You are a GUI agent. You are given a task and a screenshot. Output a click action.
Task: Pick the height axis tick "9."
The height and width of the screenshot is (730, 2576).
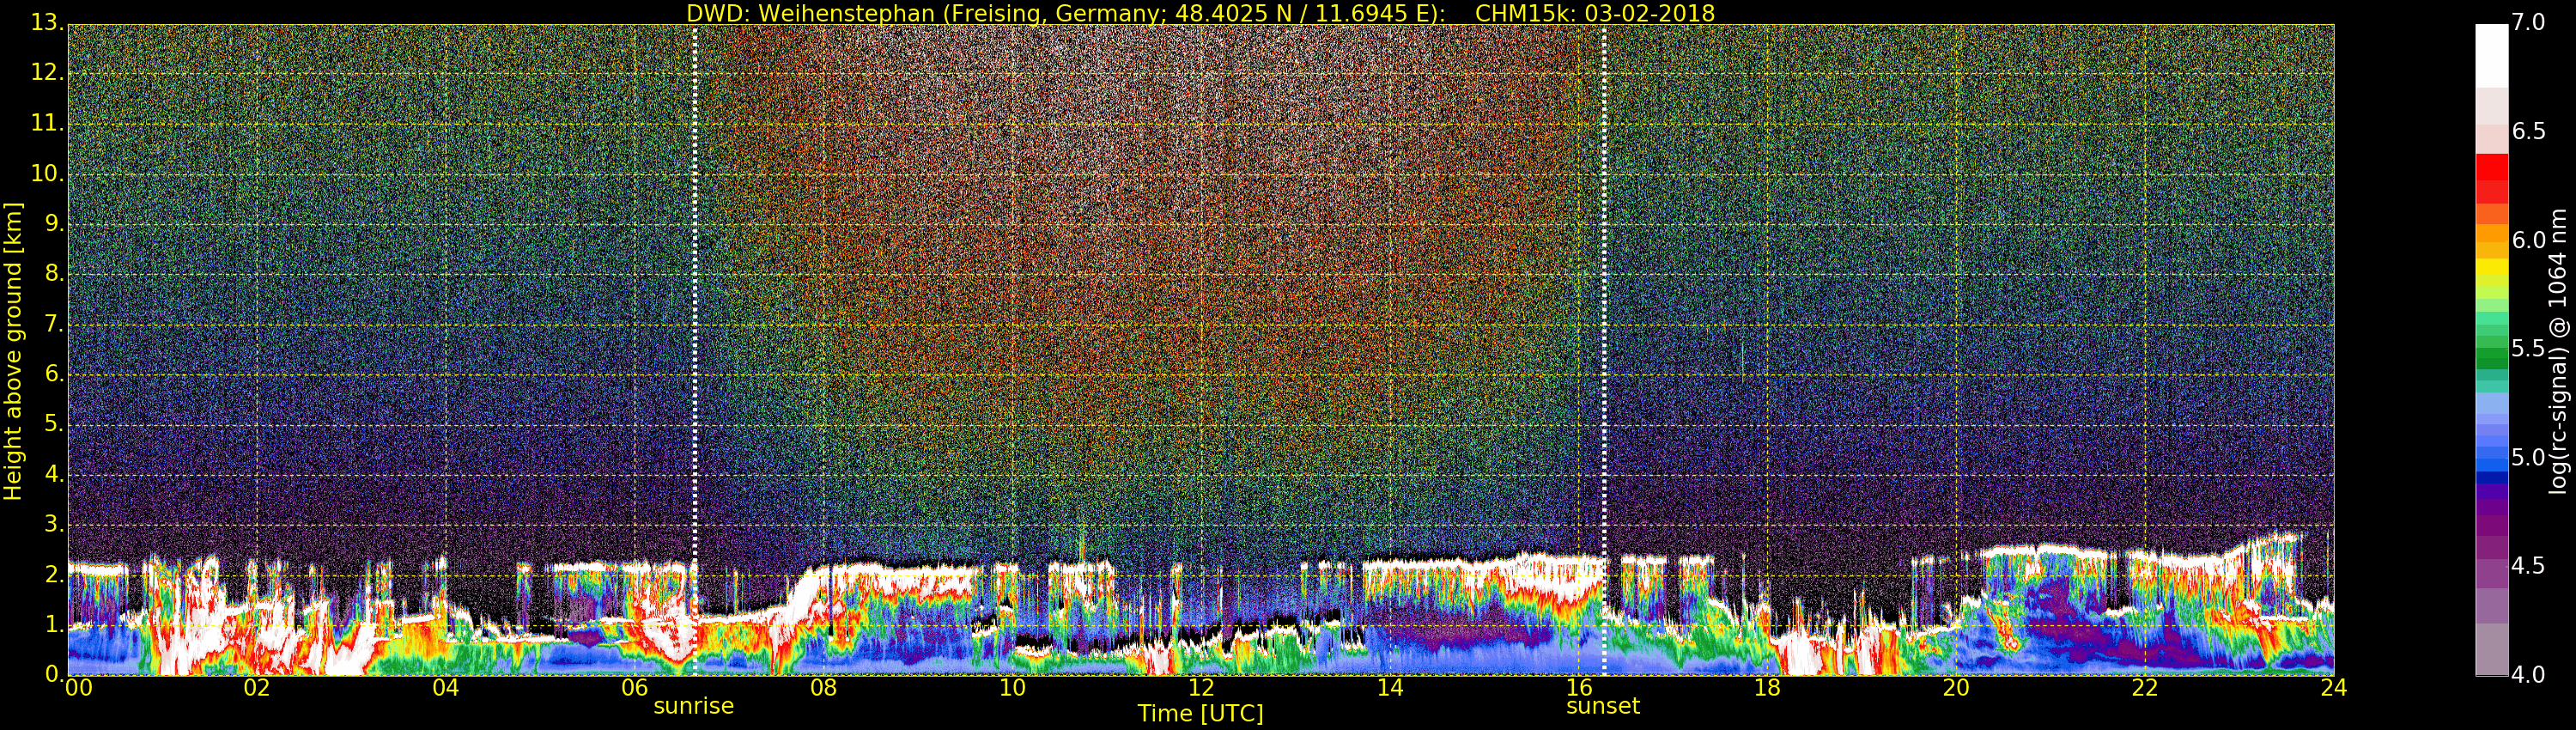coord(54,225)
